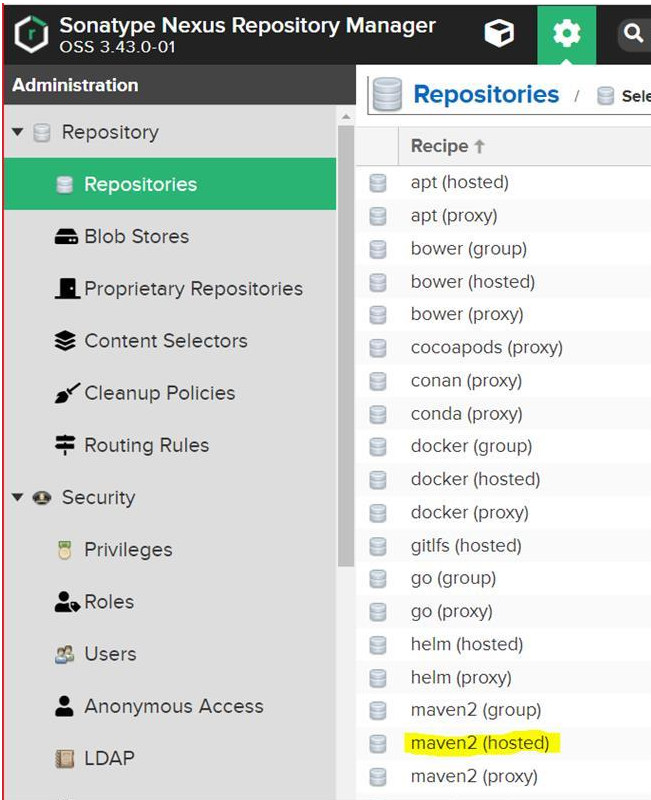Viewport: 651px width, 800px height.
Task: Open Anonymous Access settings
Action: (174, 706)
